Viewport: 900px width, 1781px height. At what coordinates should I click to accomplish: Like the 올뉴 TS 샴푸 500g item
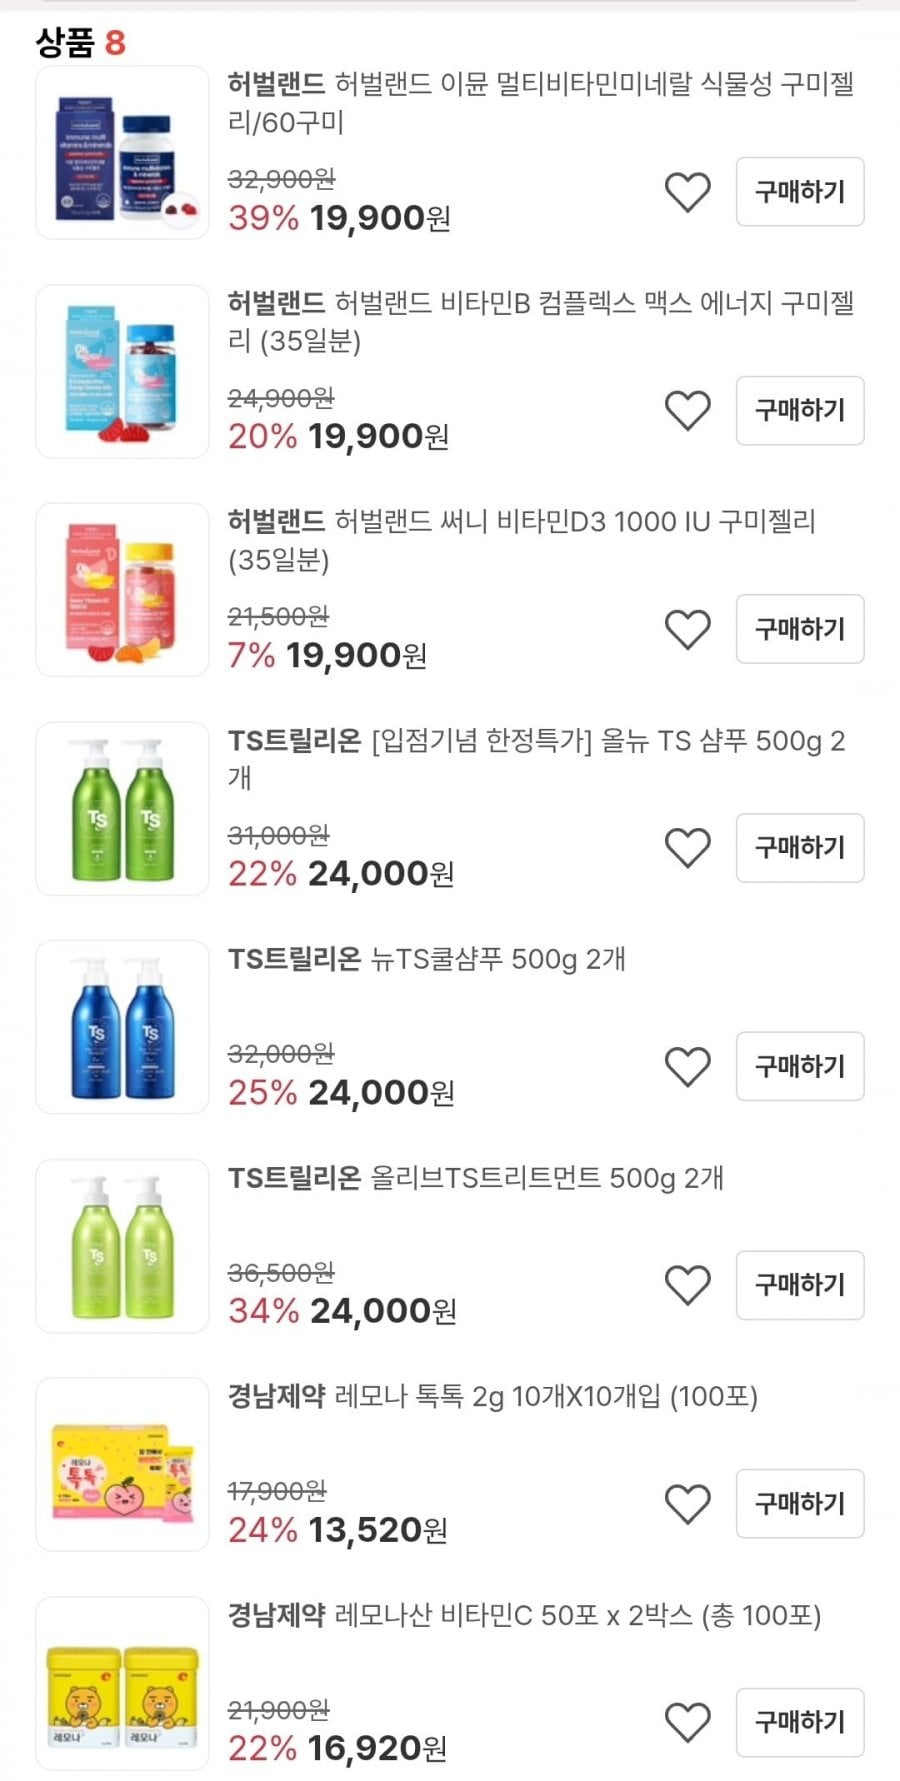click(687, 848)
